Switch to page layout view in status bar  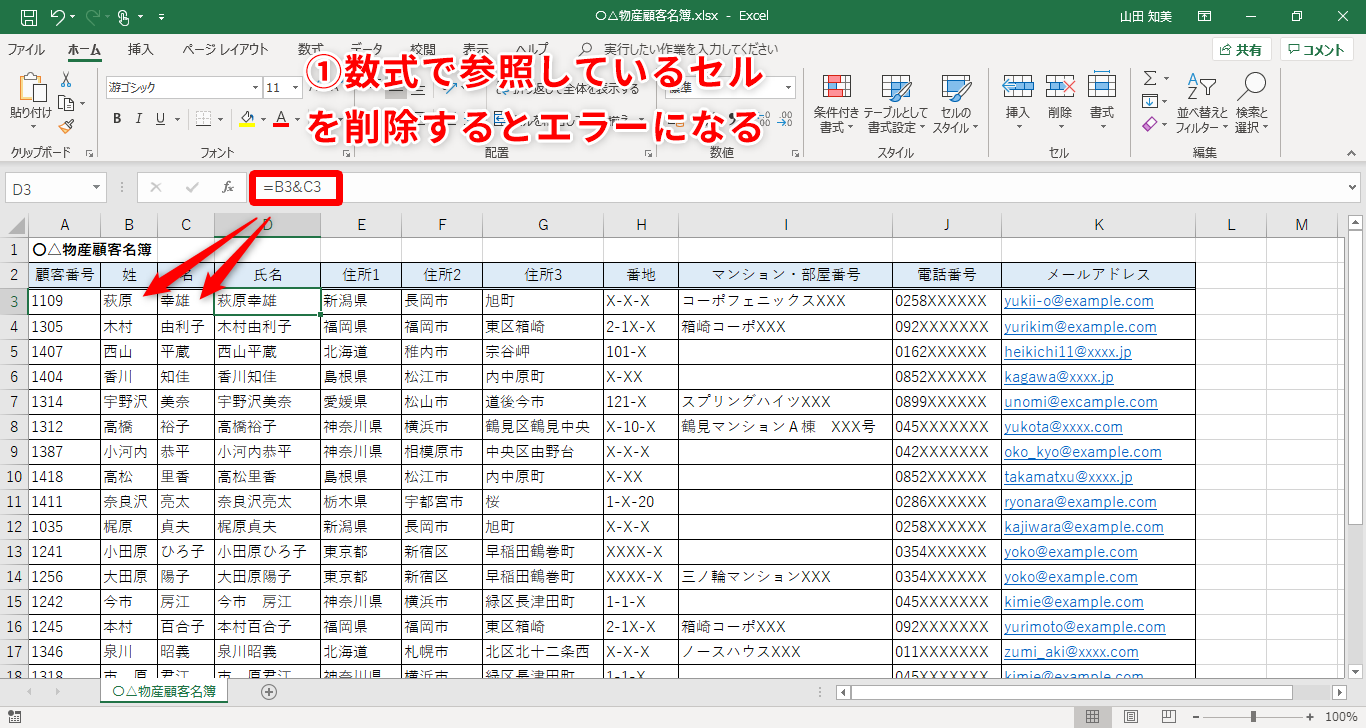tap(1130, 716)
